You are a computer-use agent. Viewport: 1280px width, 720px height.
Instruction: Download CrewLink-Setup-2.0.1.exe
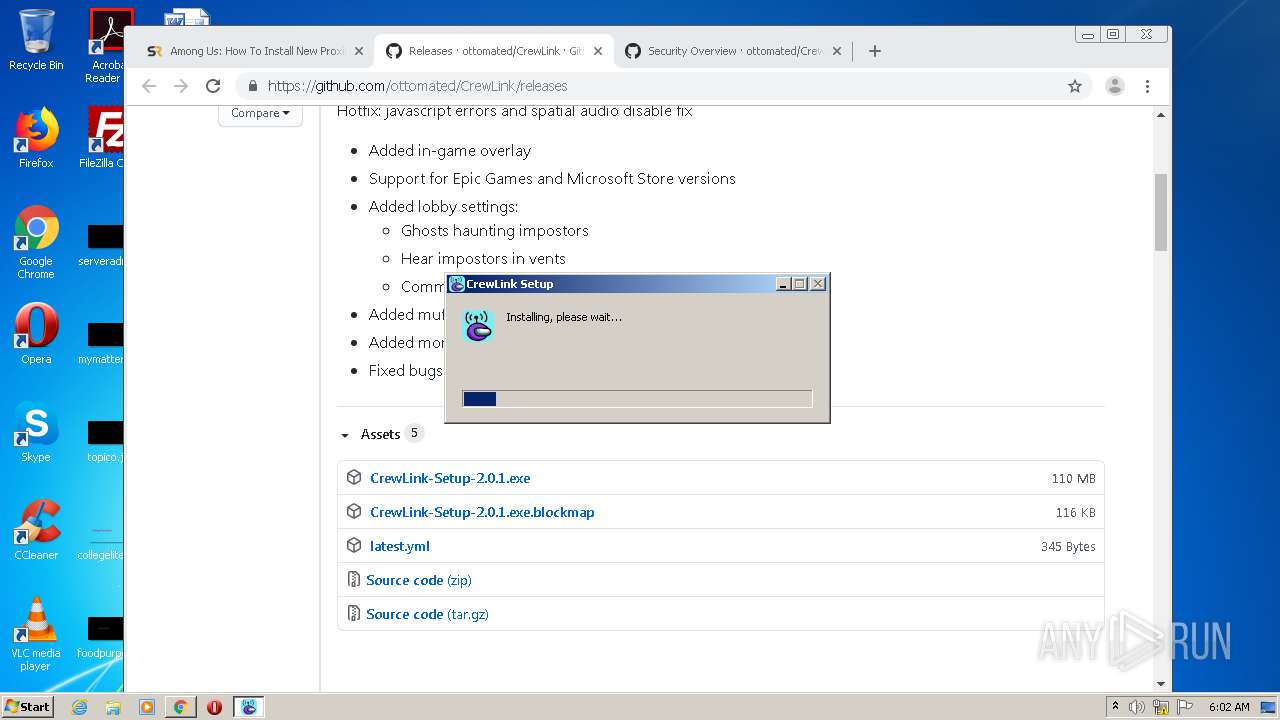[450, 478]
